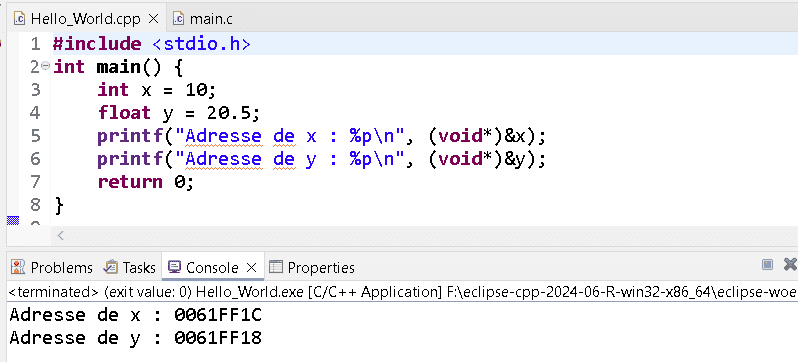Screen dimensions: 798x362
Task: Collapse the main function fold marker
Action: (x=45, y=66)
